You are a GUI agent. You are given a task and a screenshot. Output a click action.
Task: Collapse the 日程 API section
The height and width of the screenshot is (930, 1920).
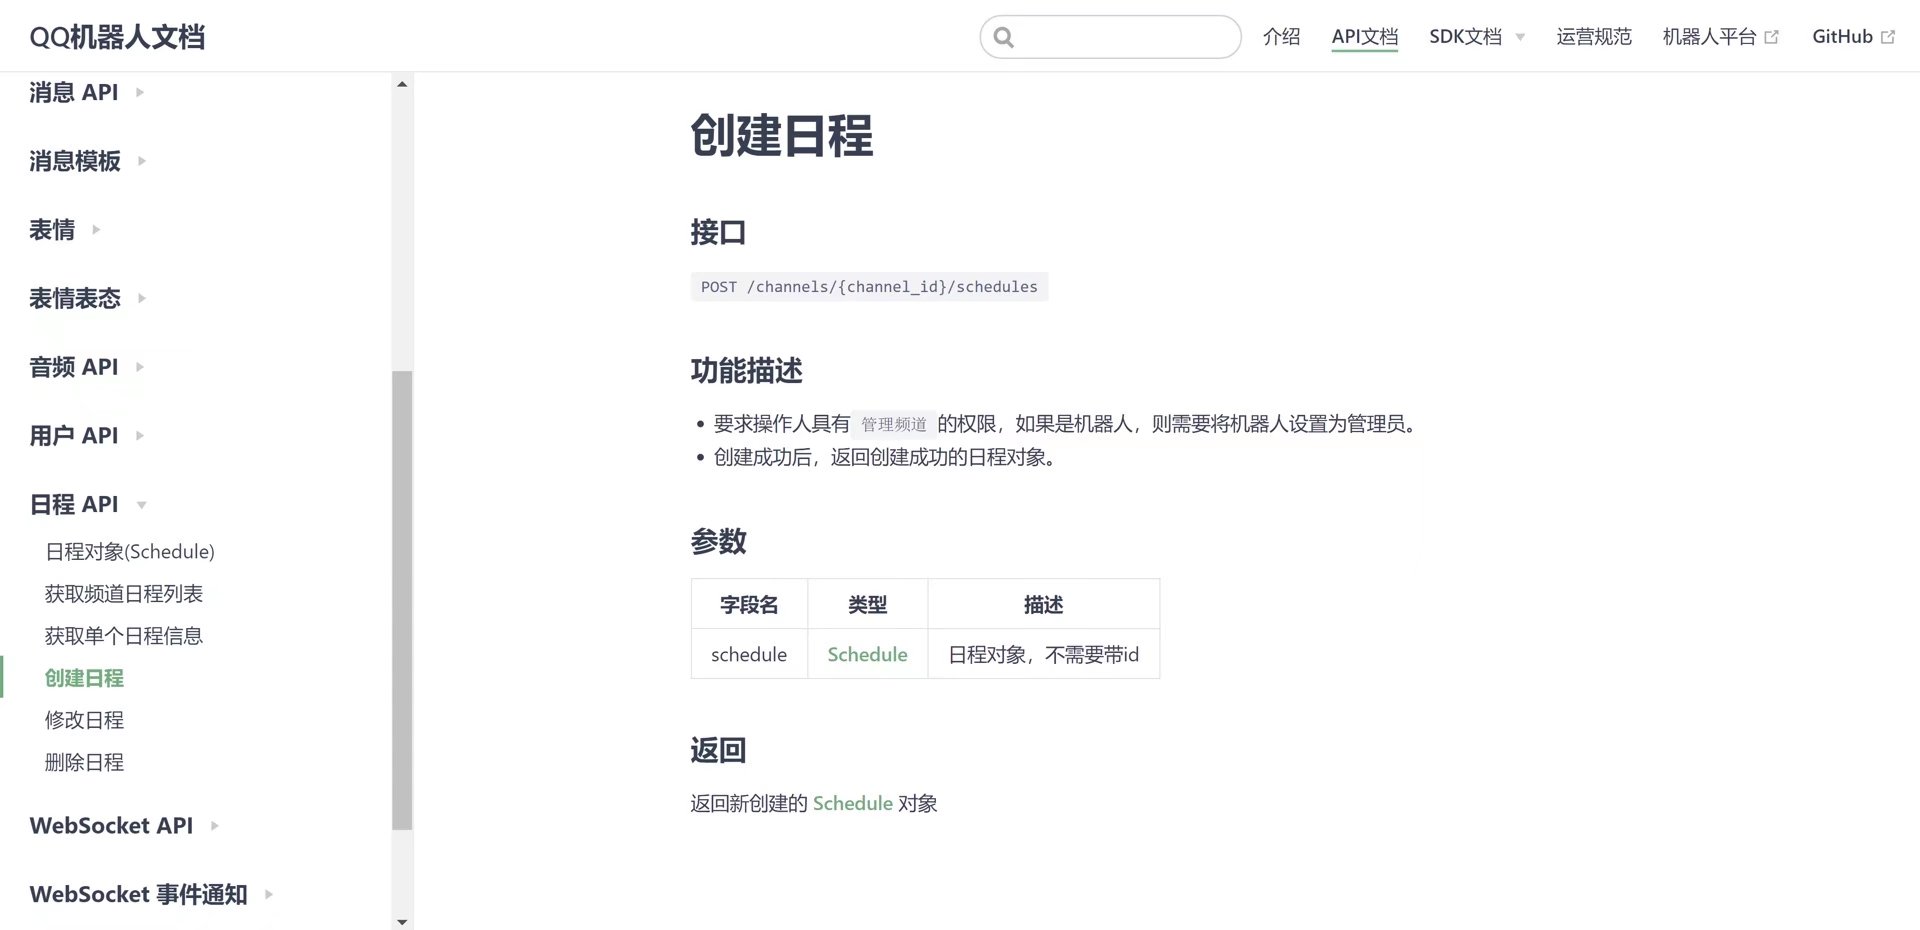(74, 504)
